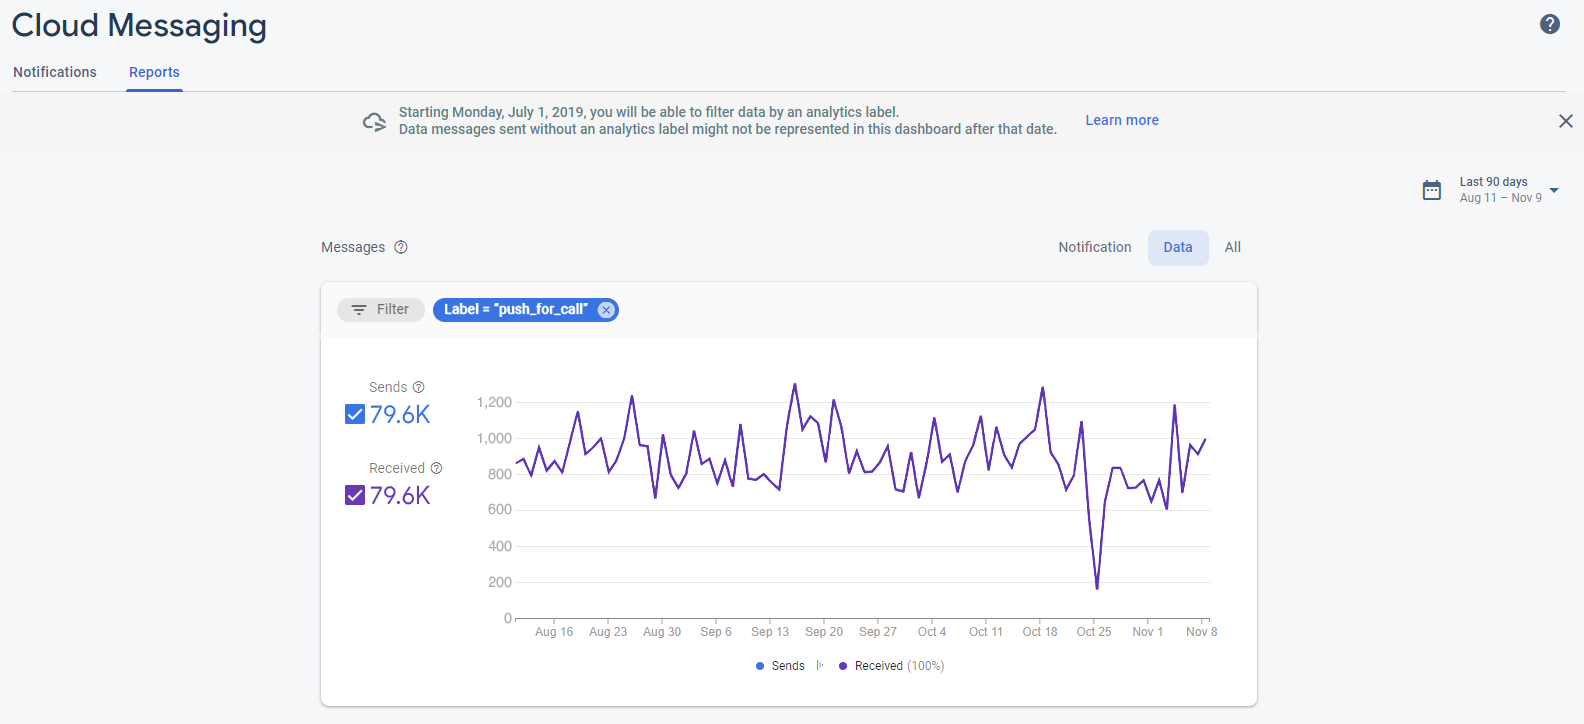Viewport: 1584px width, 724px height.
Task: Click the filter lines icon
Action: click(359, 310)
